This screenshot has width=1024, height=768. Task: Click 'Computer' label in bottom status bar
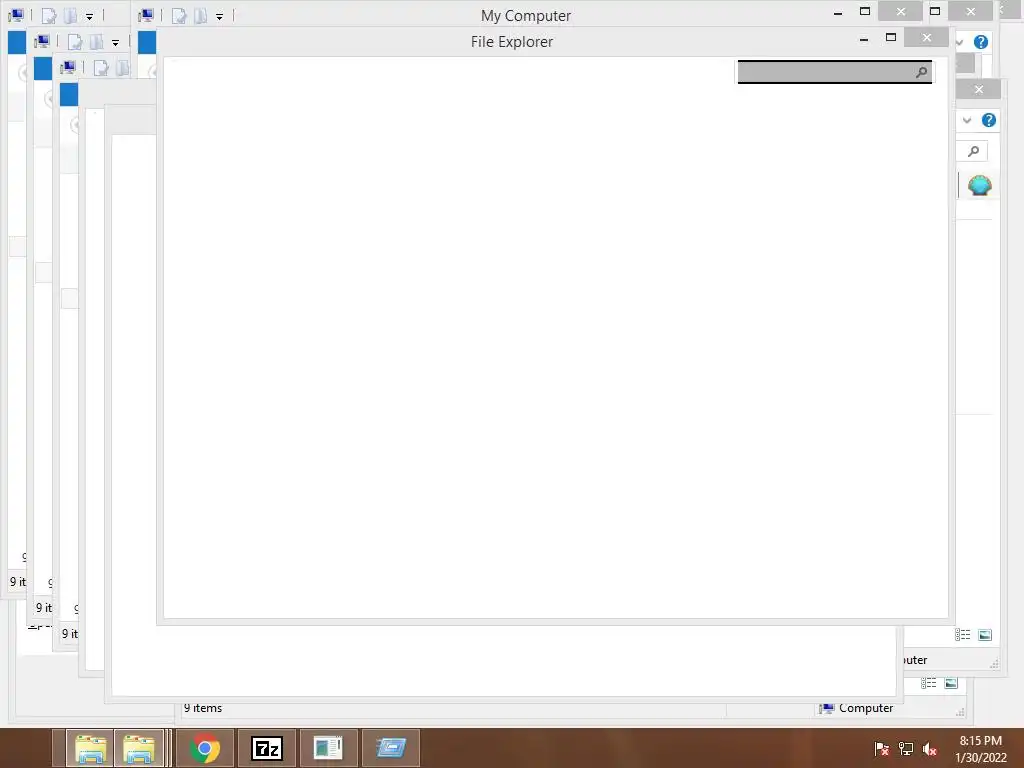pos(866,708)
